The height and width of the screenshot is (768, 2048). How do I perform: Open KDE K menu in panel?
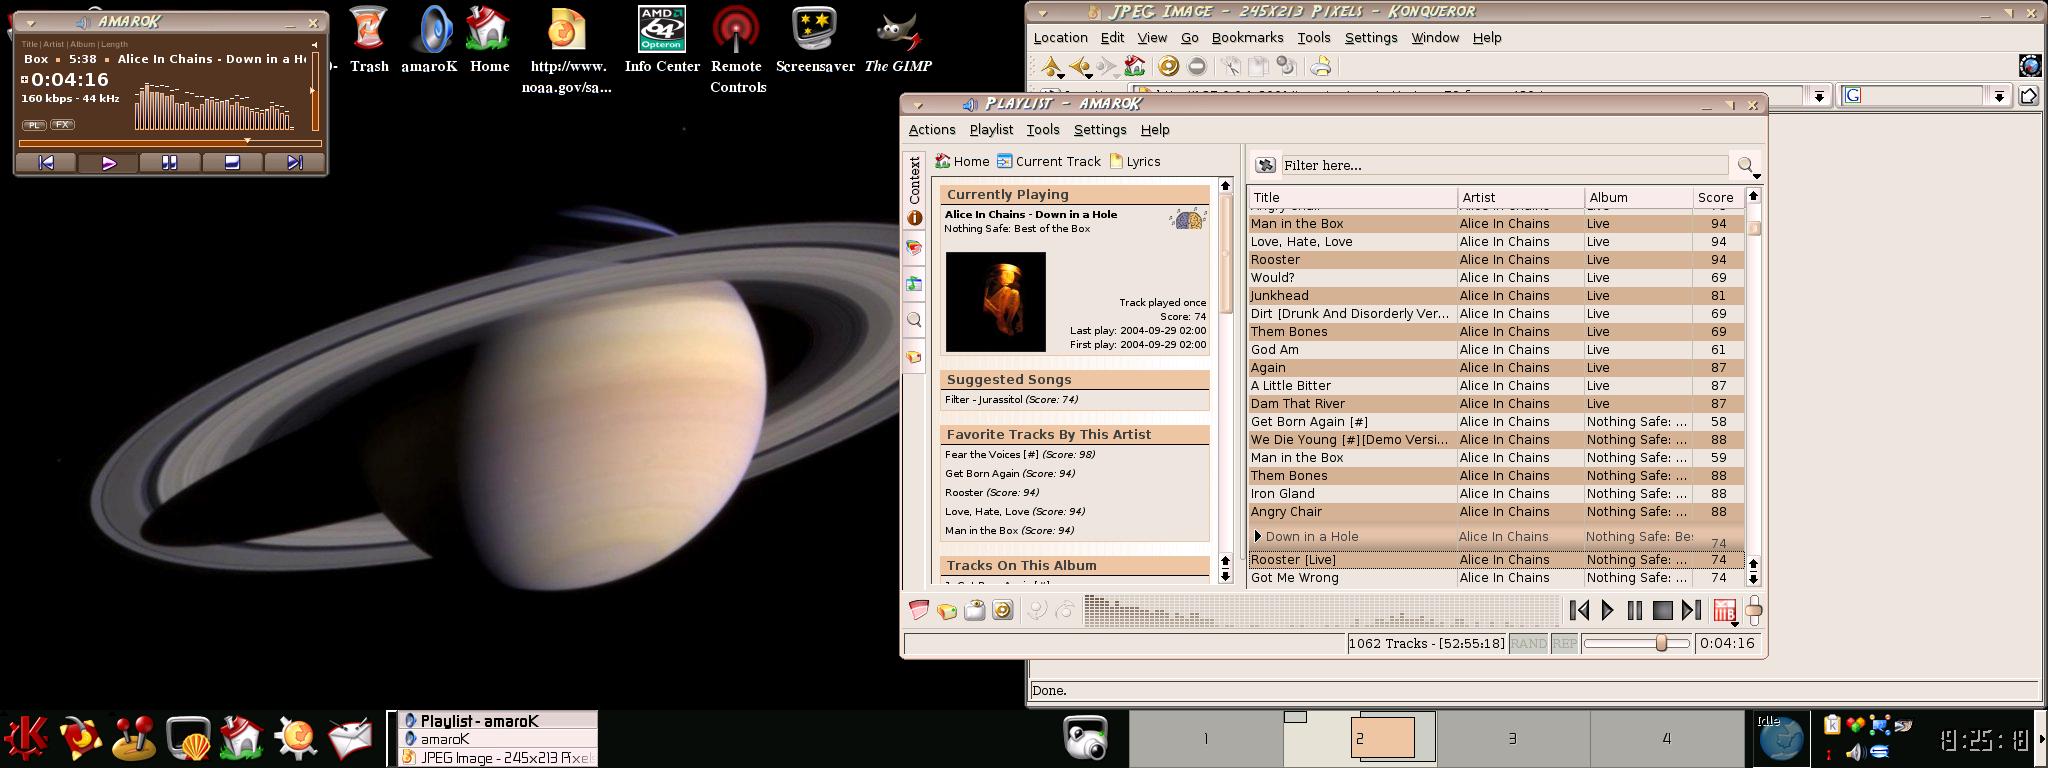click(x=26, y=738)
